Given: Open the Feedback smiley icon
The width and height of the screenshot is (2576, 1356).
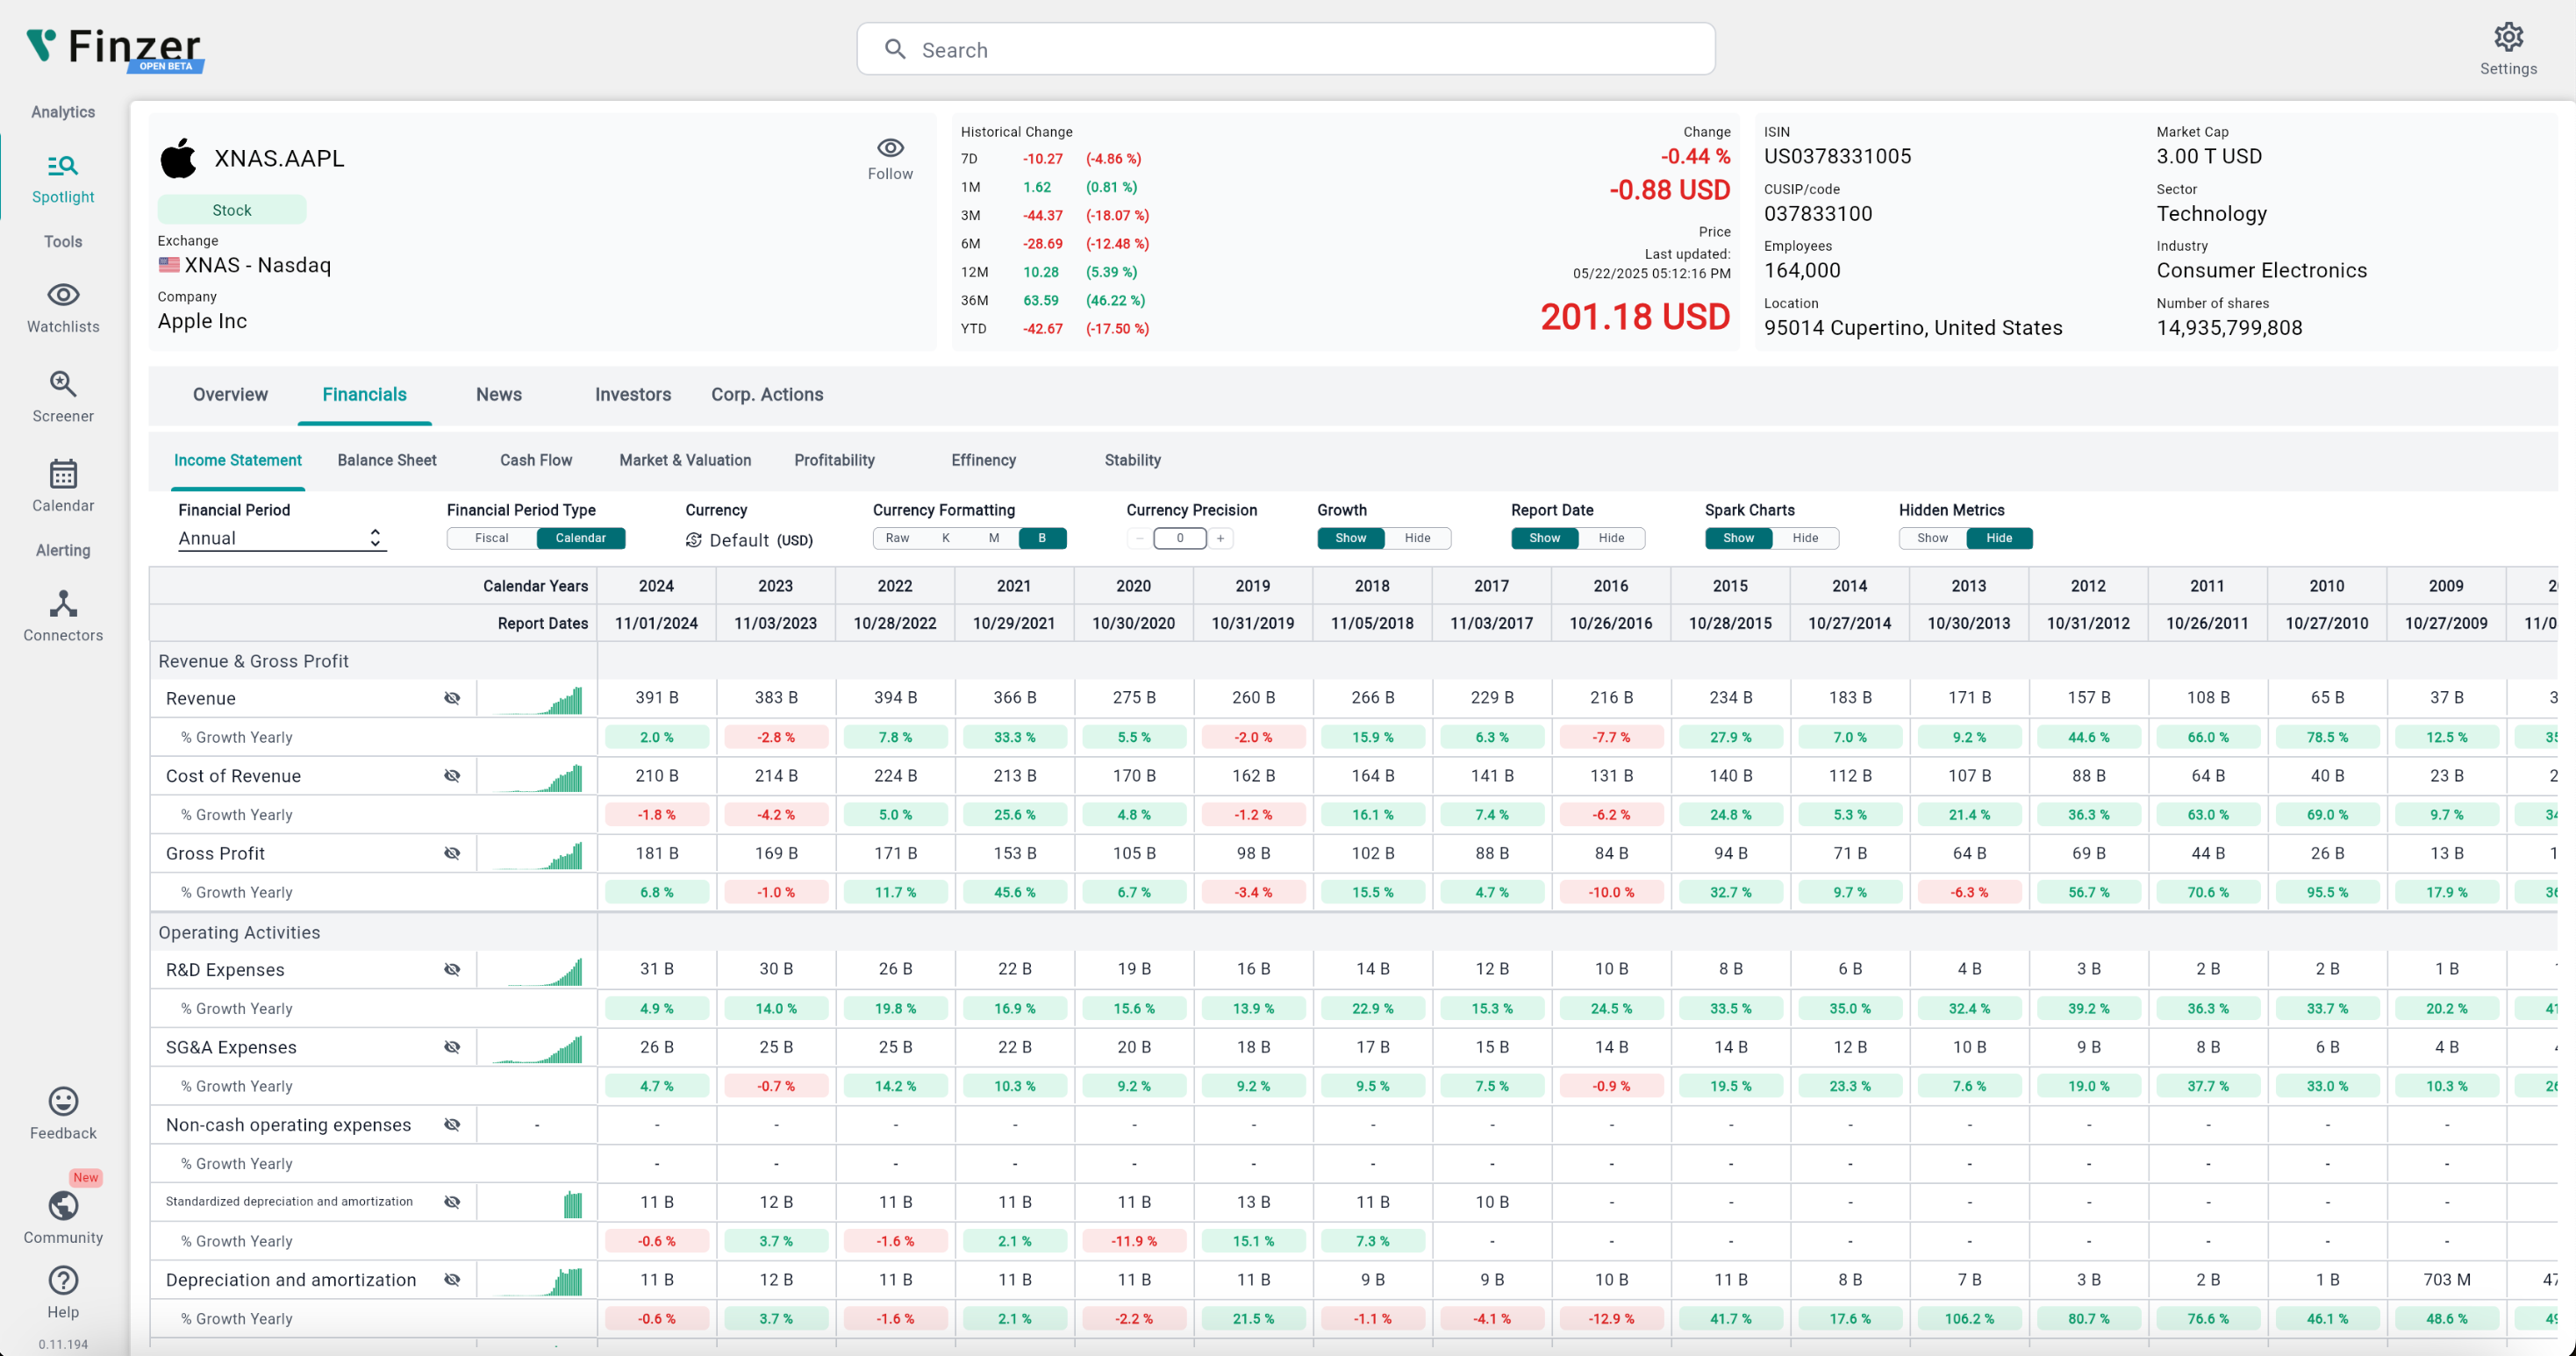Looking at the screenshot, I should tap(63, 1101).
